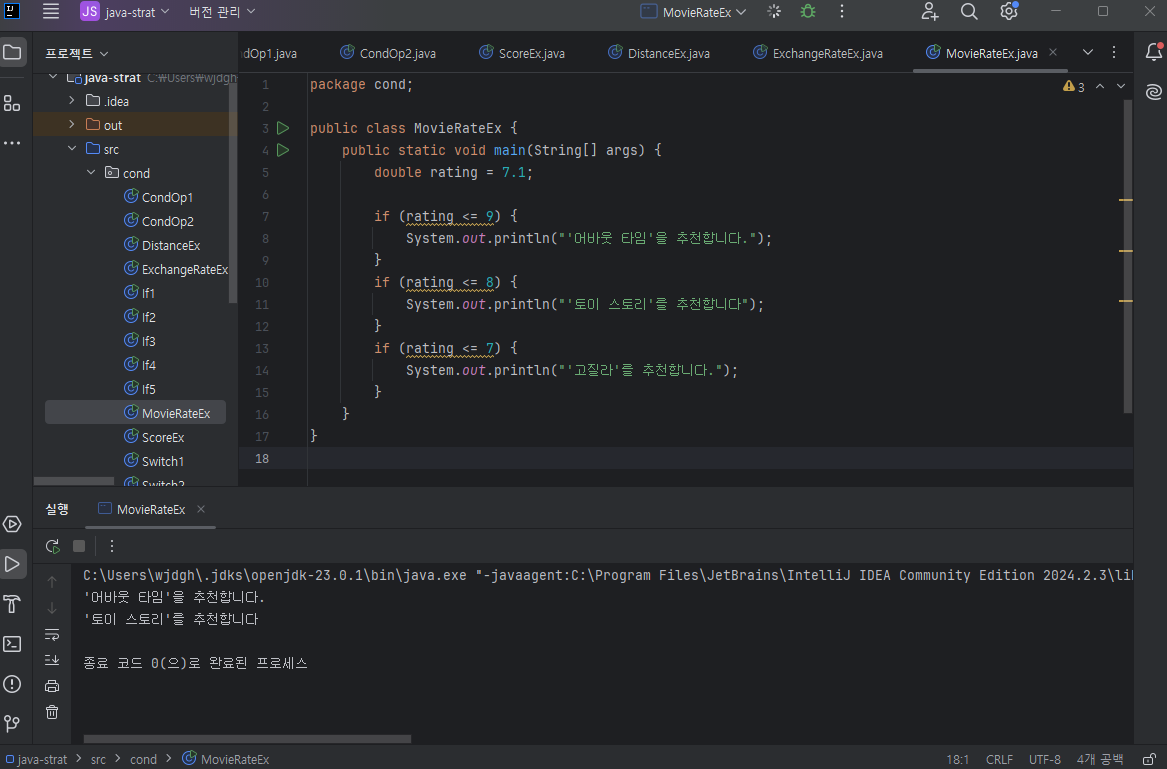Click run gutter arrow beside main method
Viewport: 1167px width, 769px height.
(283, 150)
